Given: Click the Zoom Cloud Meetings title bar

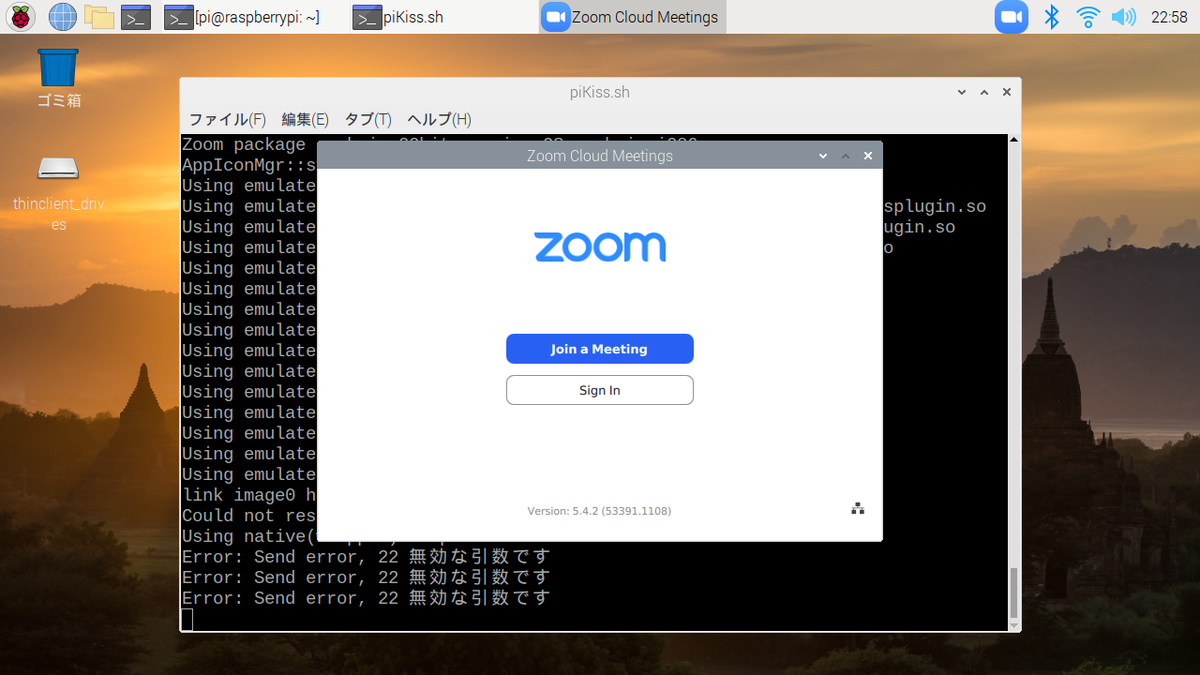Looking at the screenshot, I should pyautogui.click(x=599, y=156).
